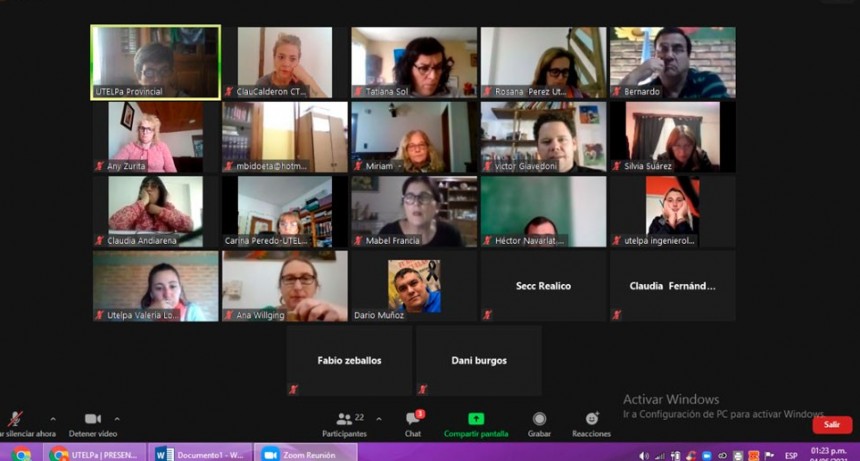Select the UTELPa Provincial video tile
This screenshot has width=860, height=461.
pyautogui.click(x=155, y=62)
